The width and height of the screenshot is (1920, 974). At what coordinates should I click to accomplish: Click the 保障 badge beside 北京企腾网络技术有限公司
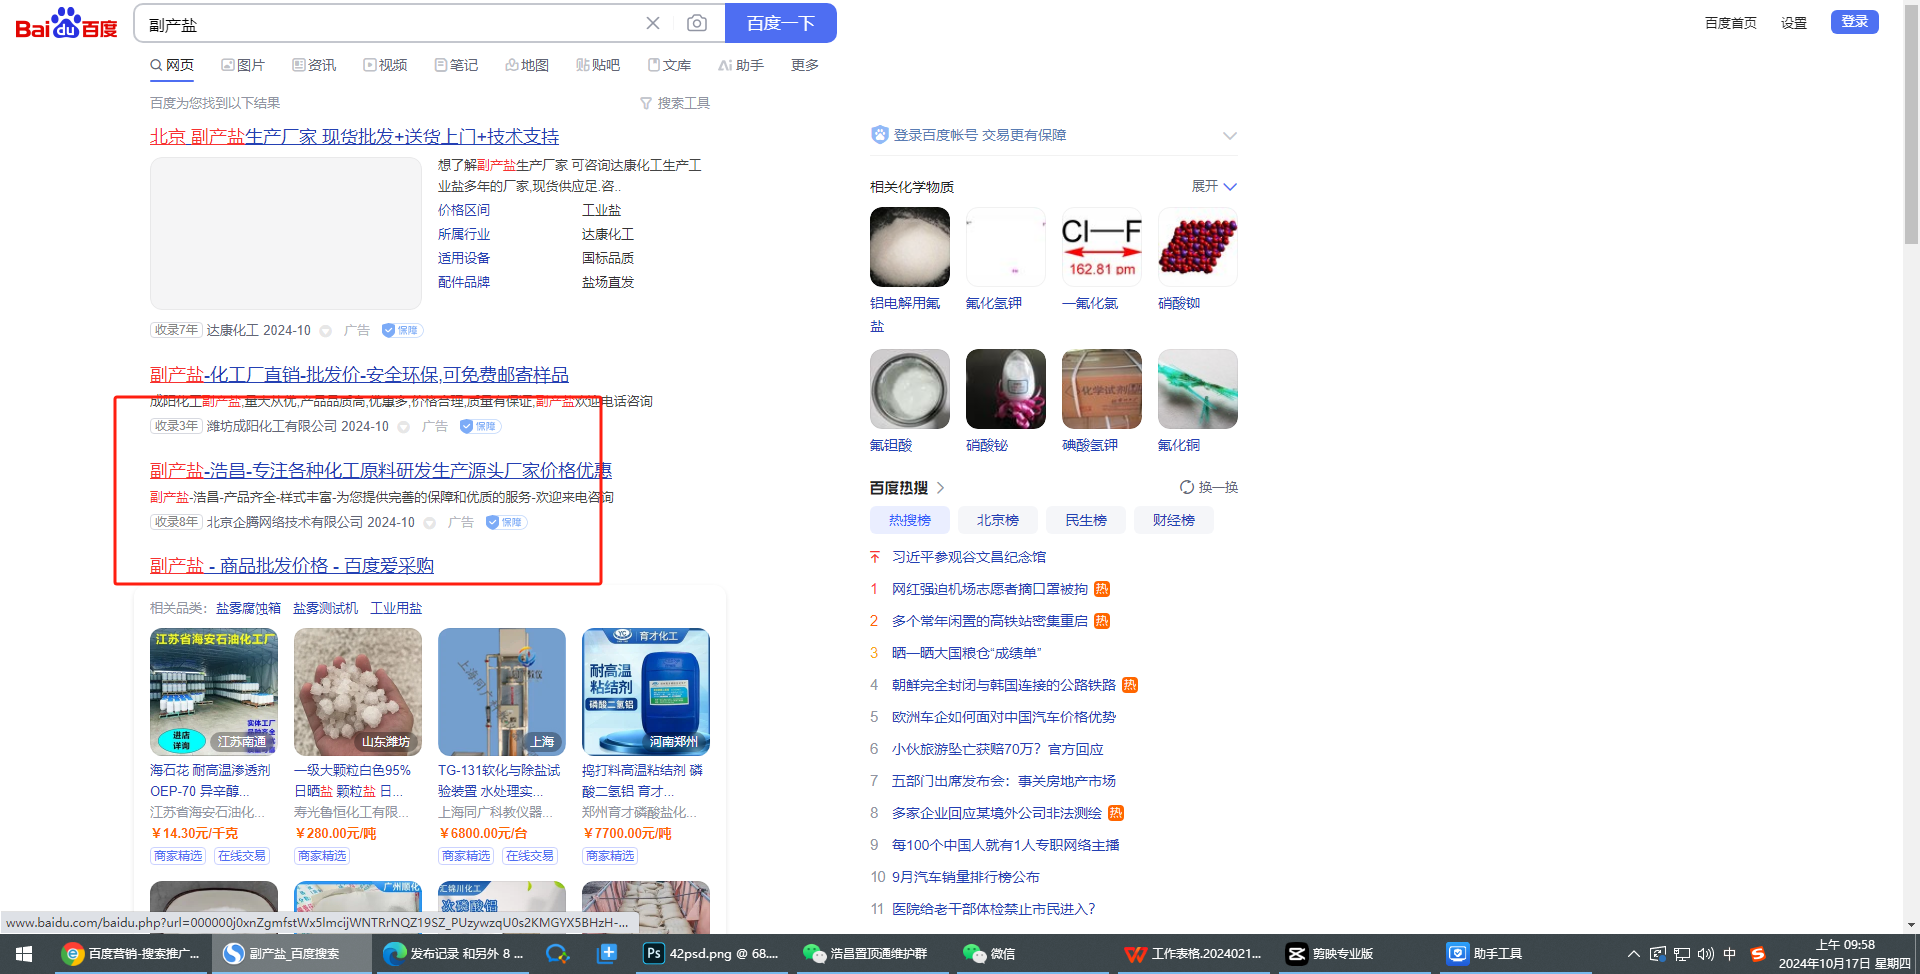(506, 522)
